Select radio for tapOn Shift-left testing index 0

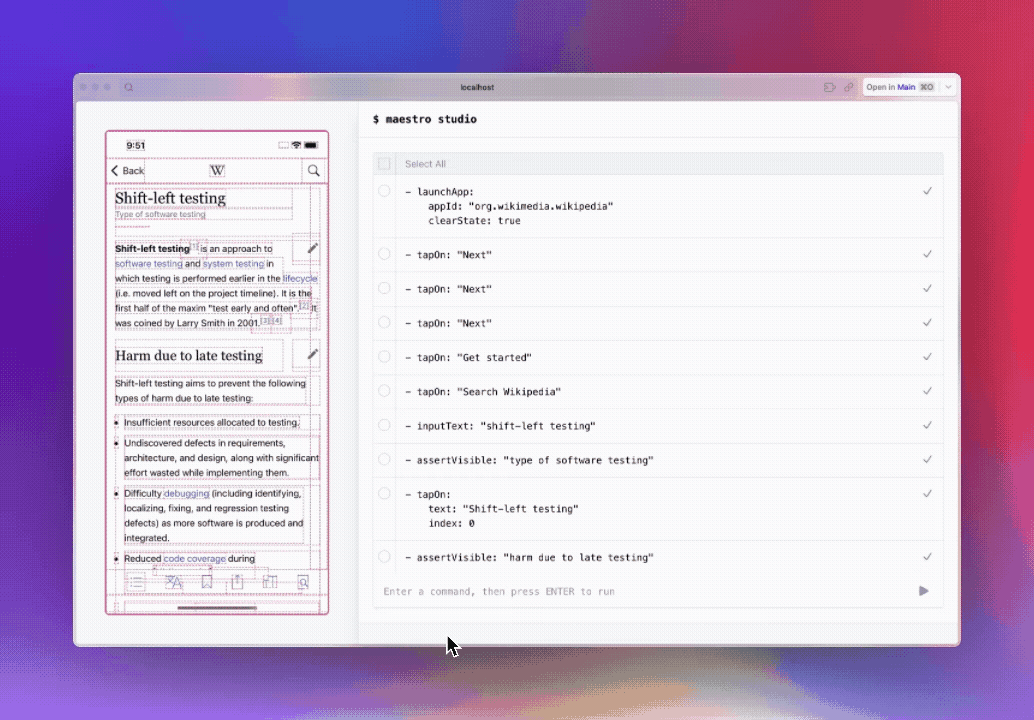[x=384, y=494]
